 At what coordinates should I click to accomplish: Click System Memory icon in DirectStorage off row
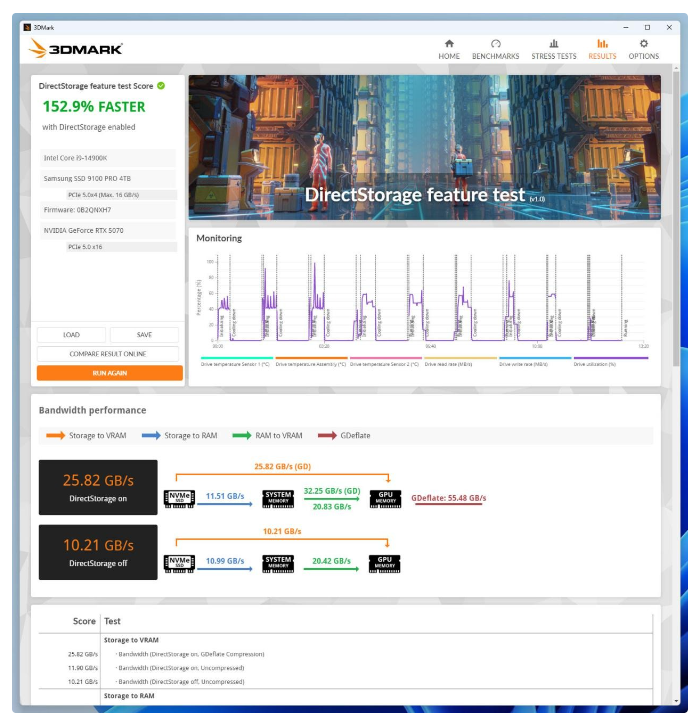point(278,564)
